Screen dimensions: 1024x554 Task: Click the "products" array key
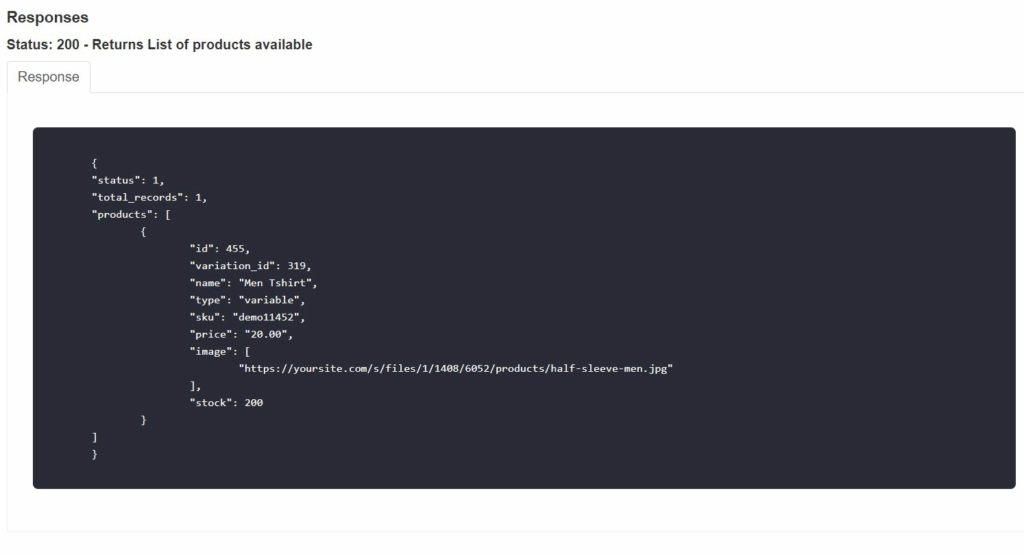click(x=120, y=214)
